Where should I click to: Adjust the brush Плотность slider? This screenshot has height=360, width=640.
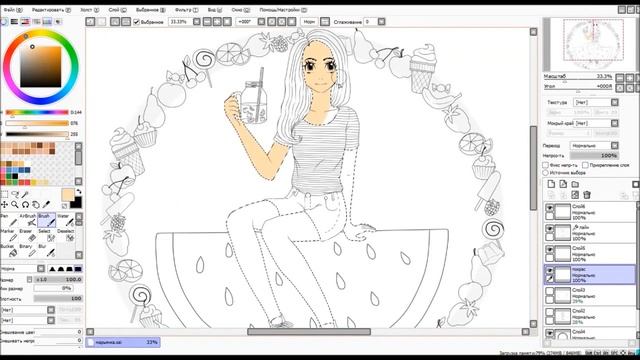coord(58,299)
